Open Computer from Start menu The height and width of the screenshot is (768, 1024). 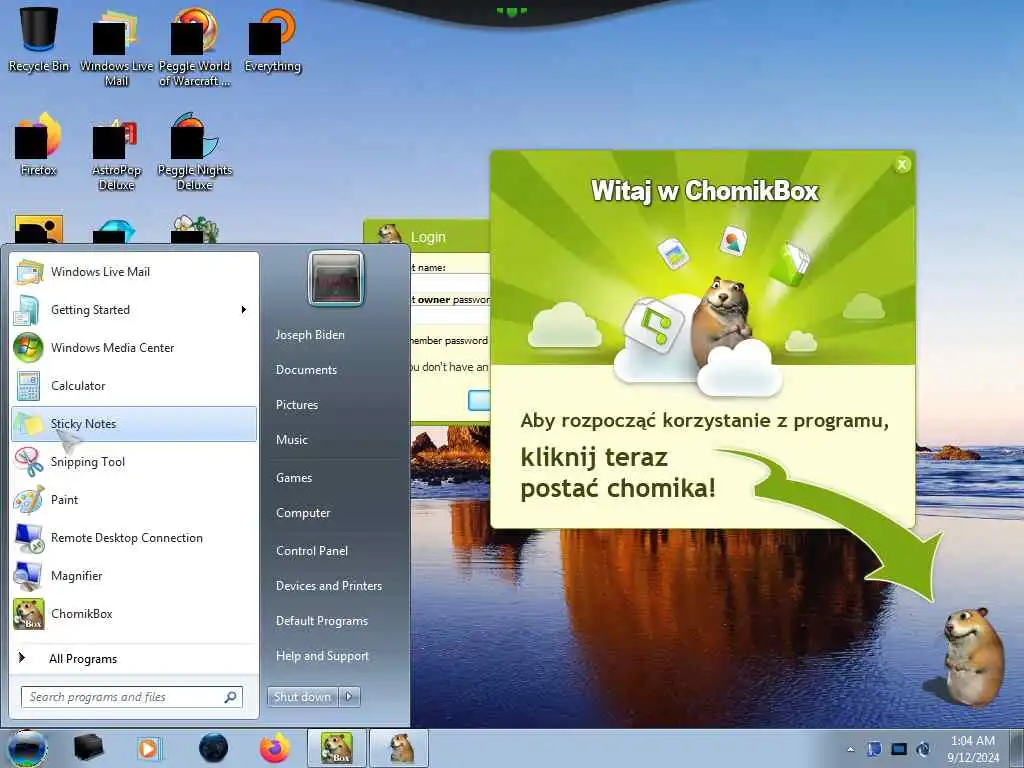pyautogui.click(x=303, y=513)
